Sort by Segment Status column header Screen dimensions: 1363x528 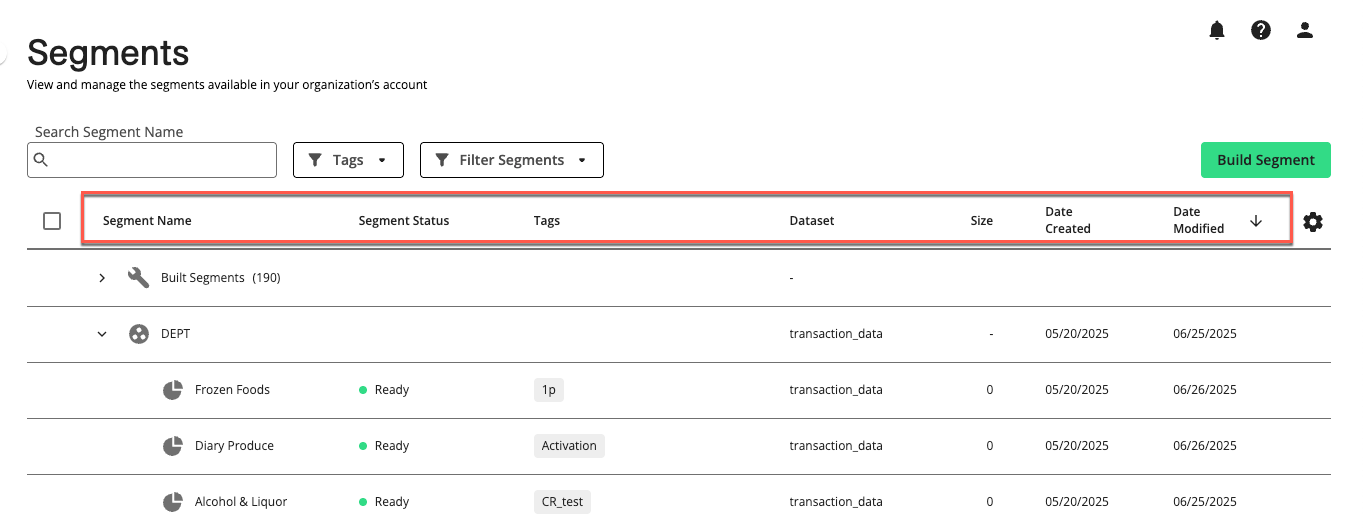coord(404,221)
